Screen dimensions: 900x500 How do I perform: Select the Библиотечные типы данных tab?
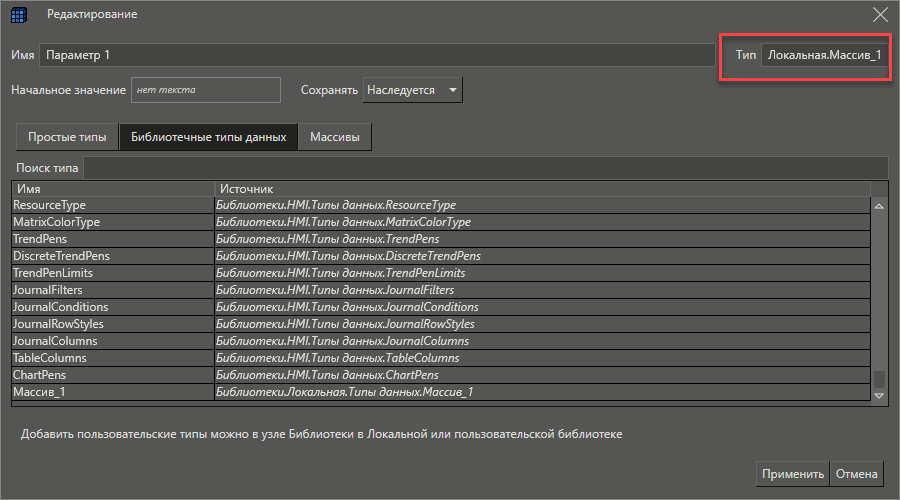point(208,137)
